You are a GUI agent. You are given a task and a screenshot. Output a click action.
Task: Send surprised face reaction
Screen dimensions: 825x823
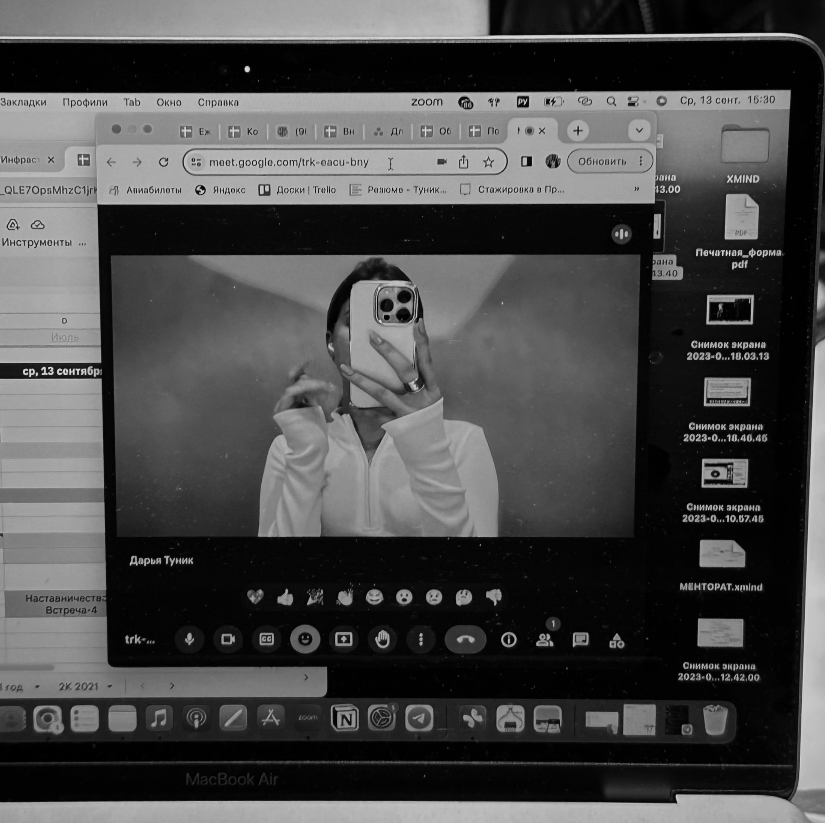pos(404,597)
